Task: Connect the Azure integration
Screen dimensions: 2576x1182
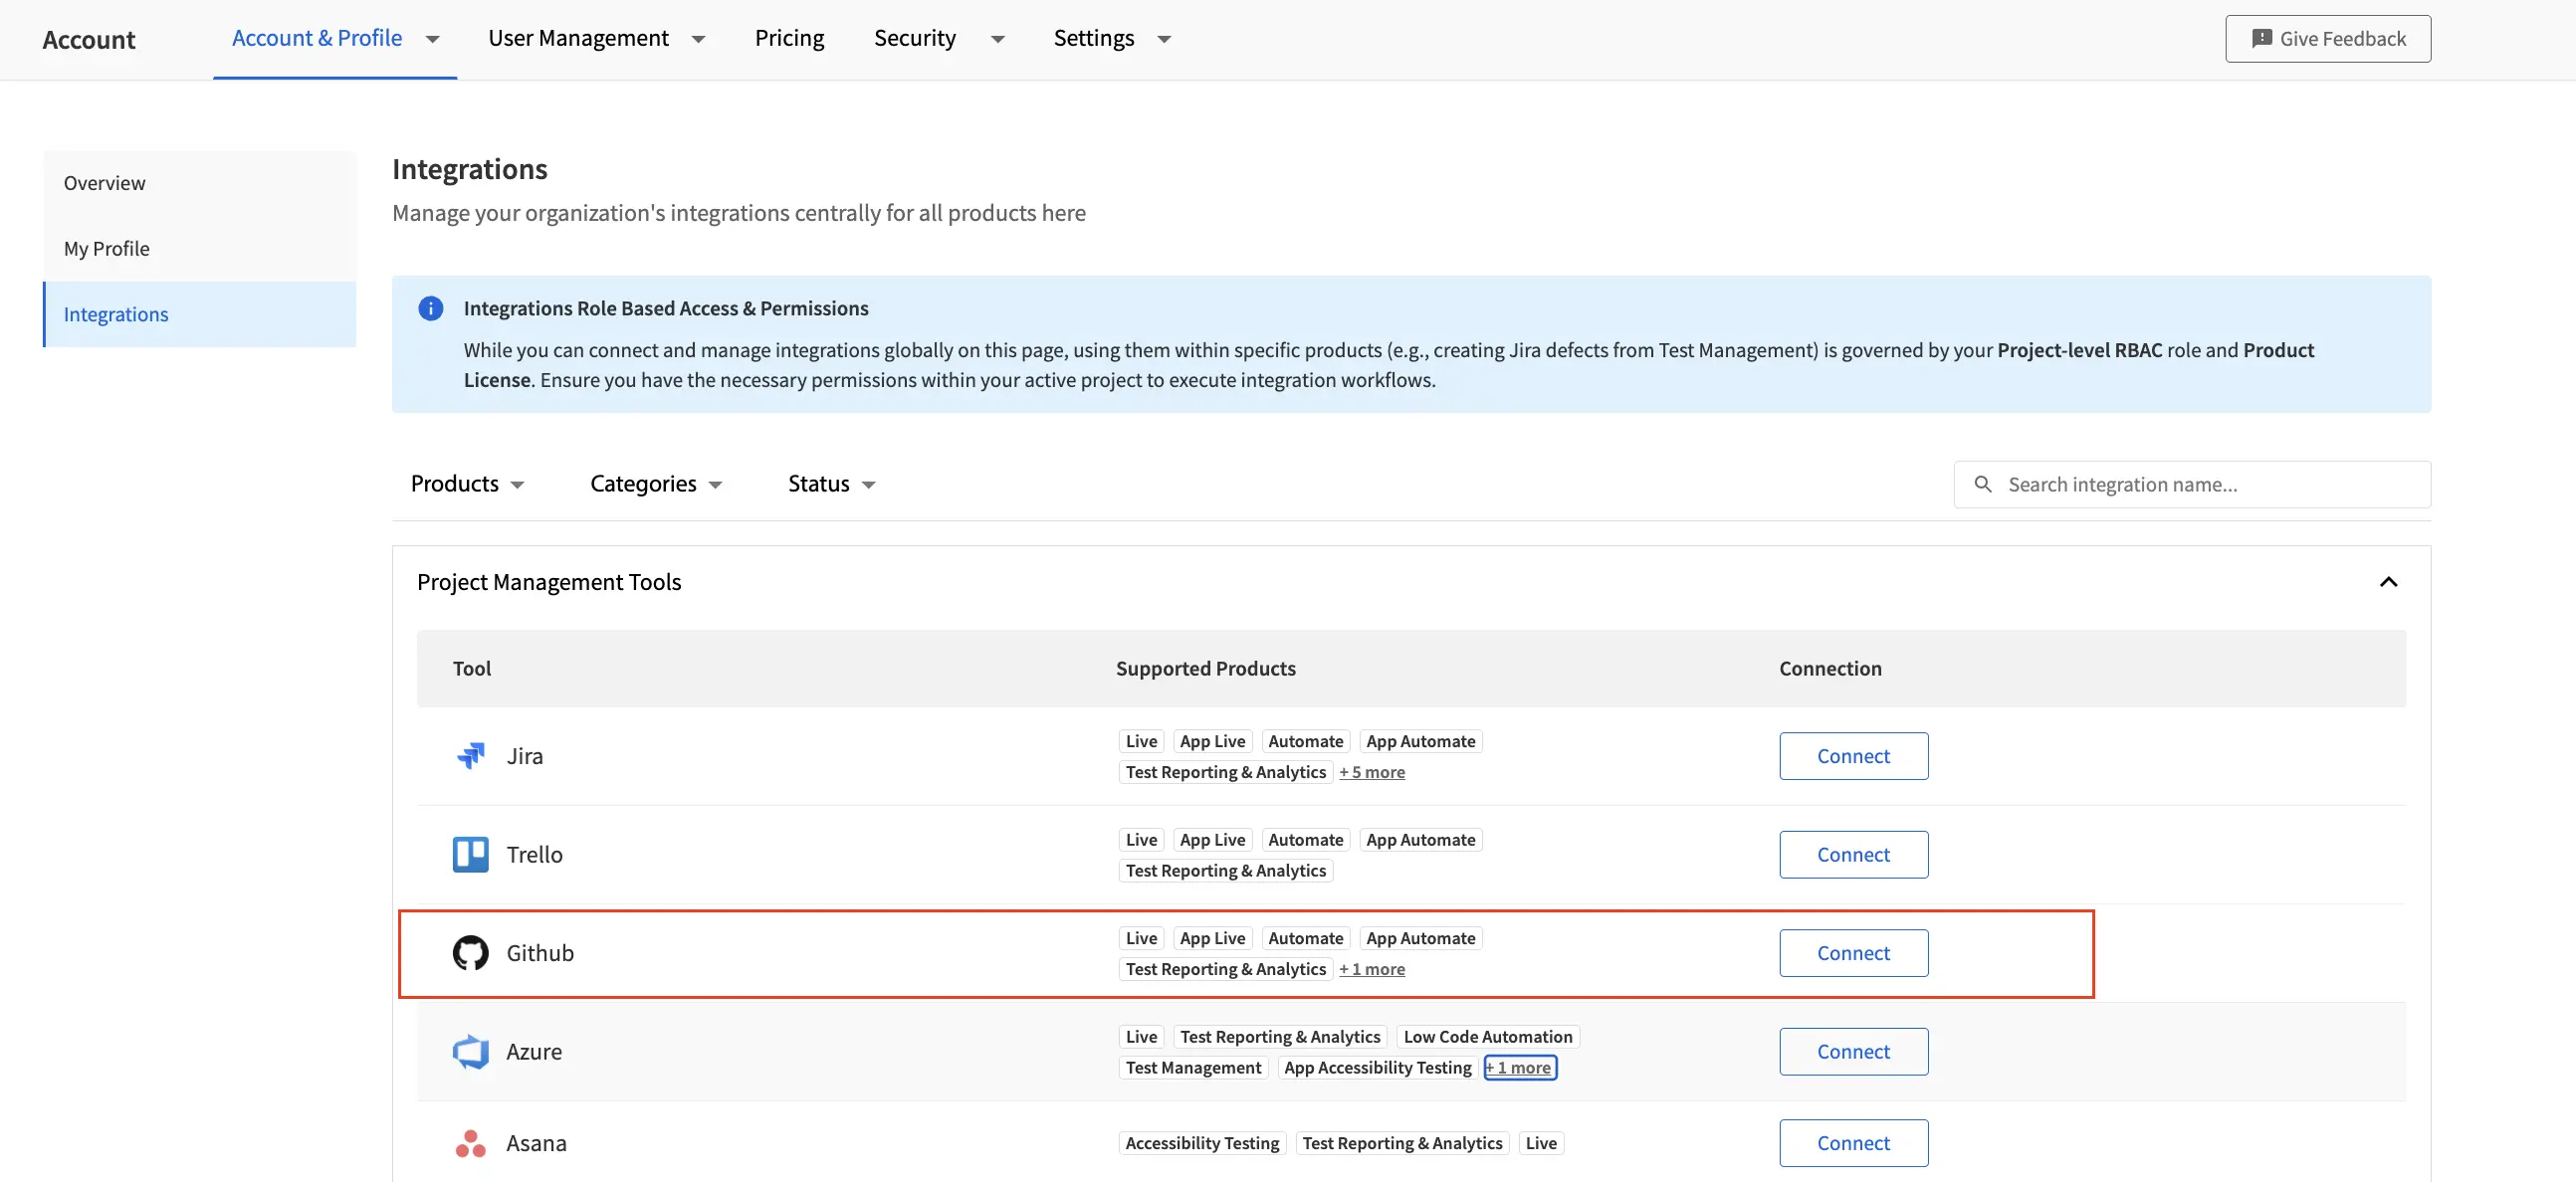Action: (1853, 1051)
